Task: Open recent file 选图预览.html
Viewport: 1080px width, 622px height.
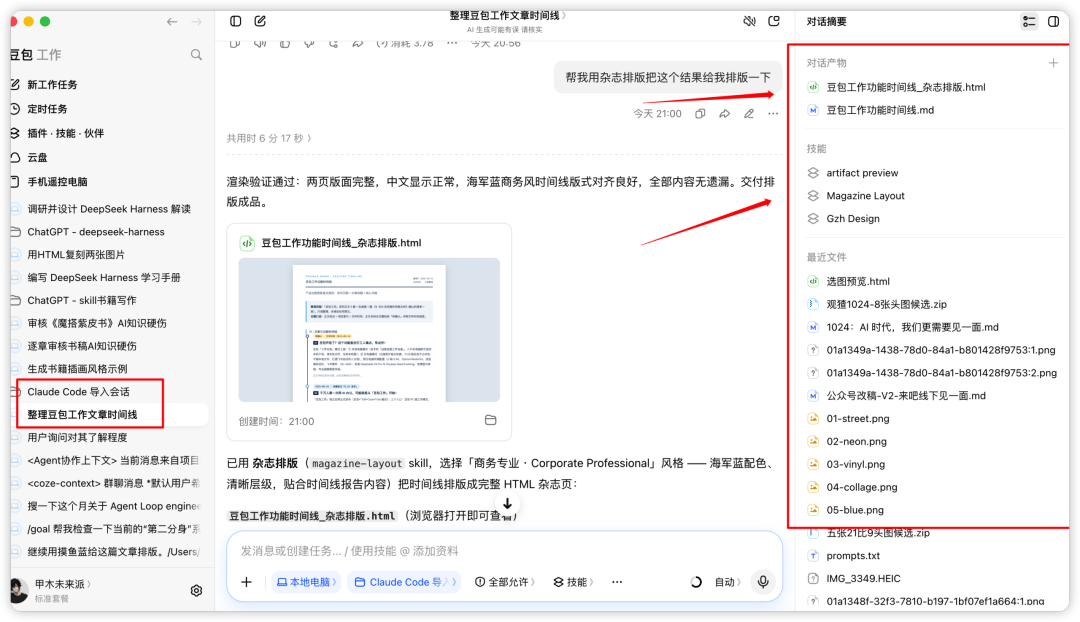Action: click(858, 281)
